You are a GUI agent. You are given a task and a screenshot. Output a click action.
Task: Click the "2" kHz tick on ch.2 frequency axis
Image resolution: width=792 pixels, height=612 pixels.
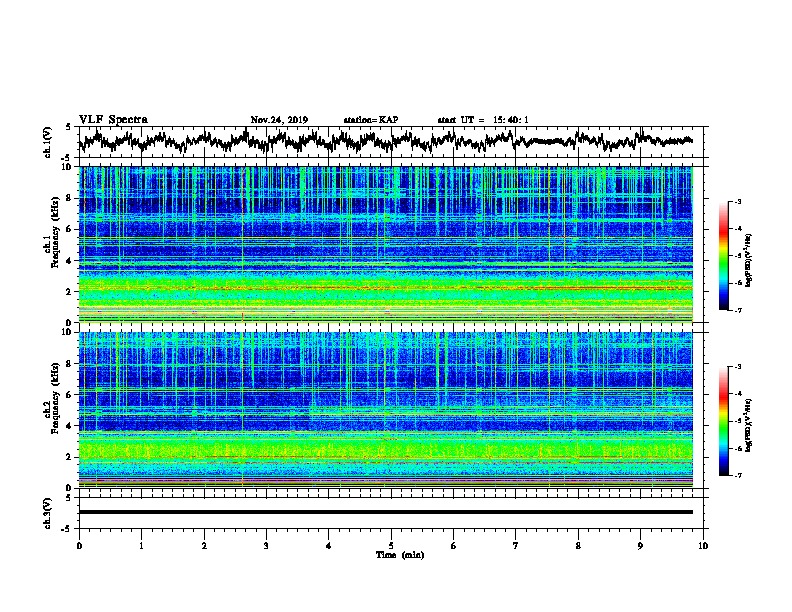click(70, 457)
